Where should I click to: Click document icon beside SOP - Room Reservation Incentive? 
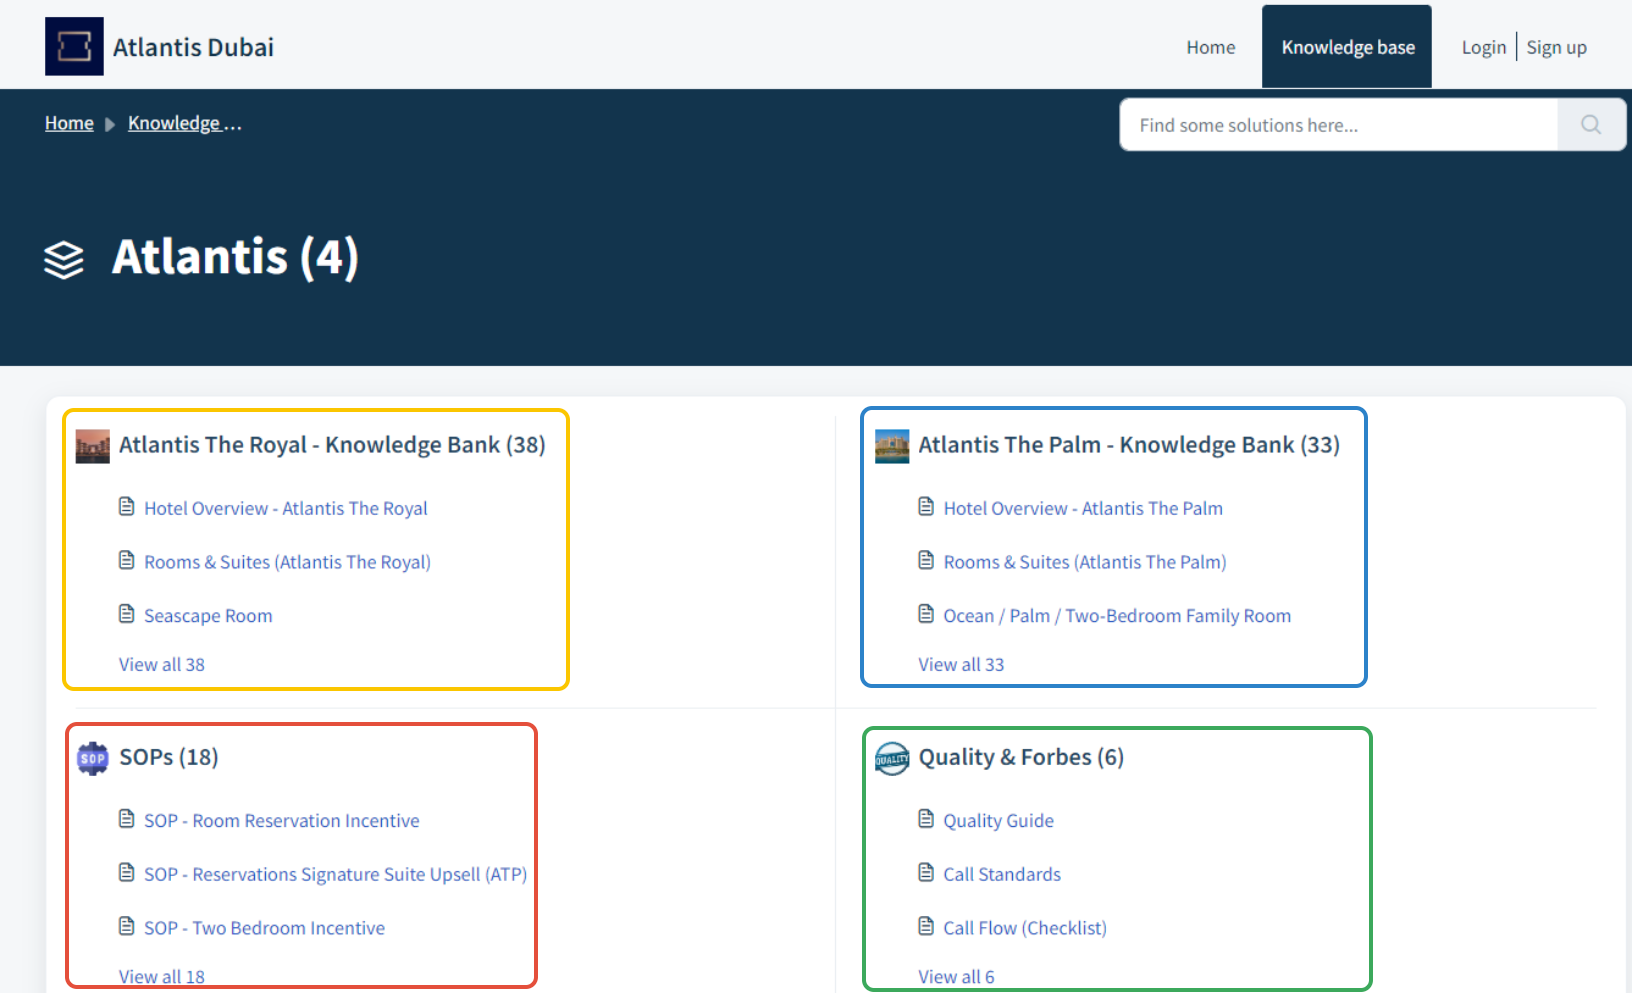(x=127, y=819)
